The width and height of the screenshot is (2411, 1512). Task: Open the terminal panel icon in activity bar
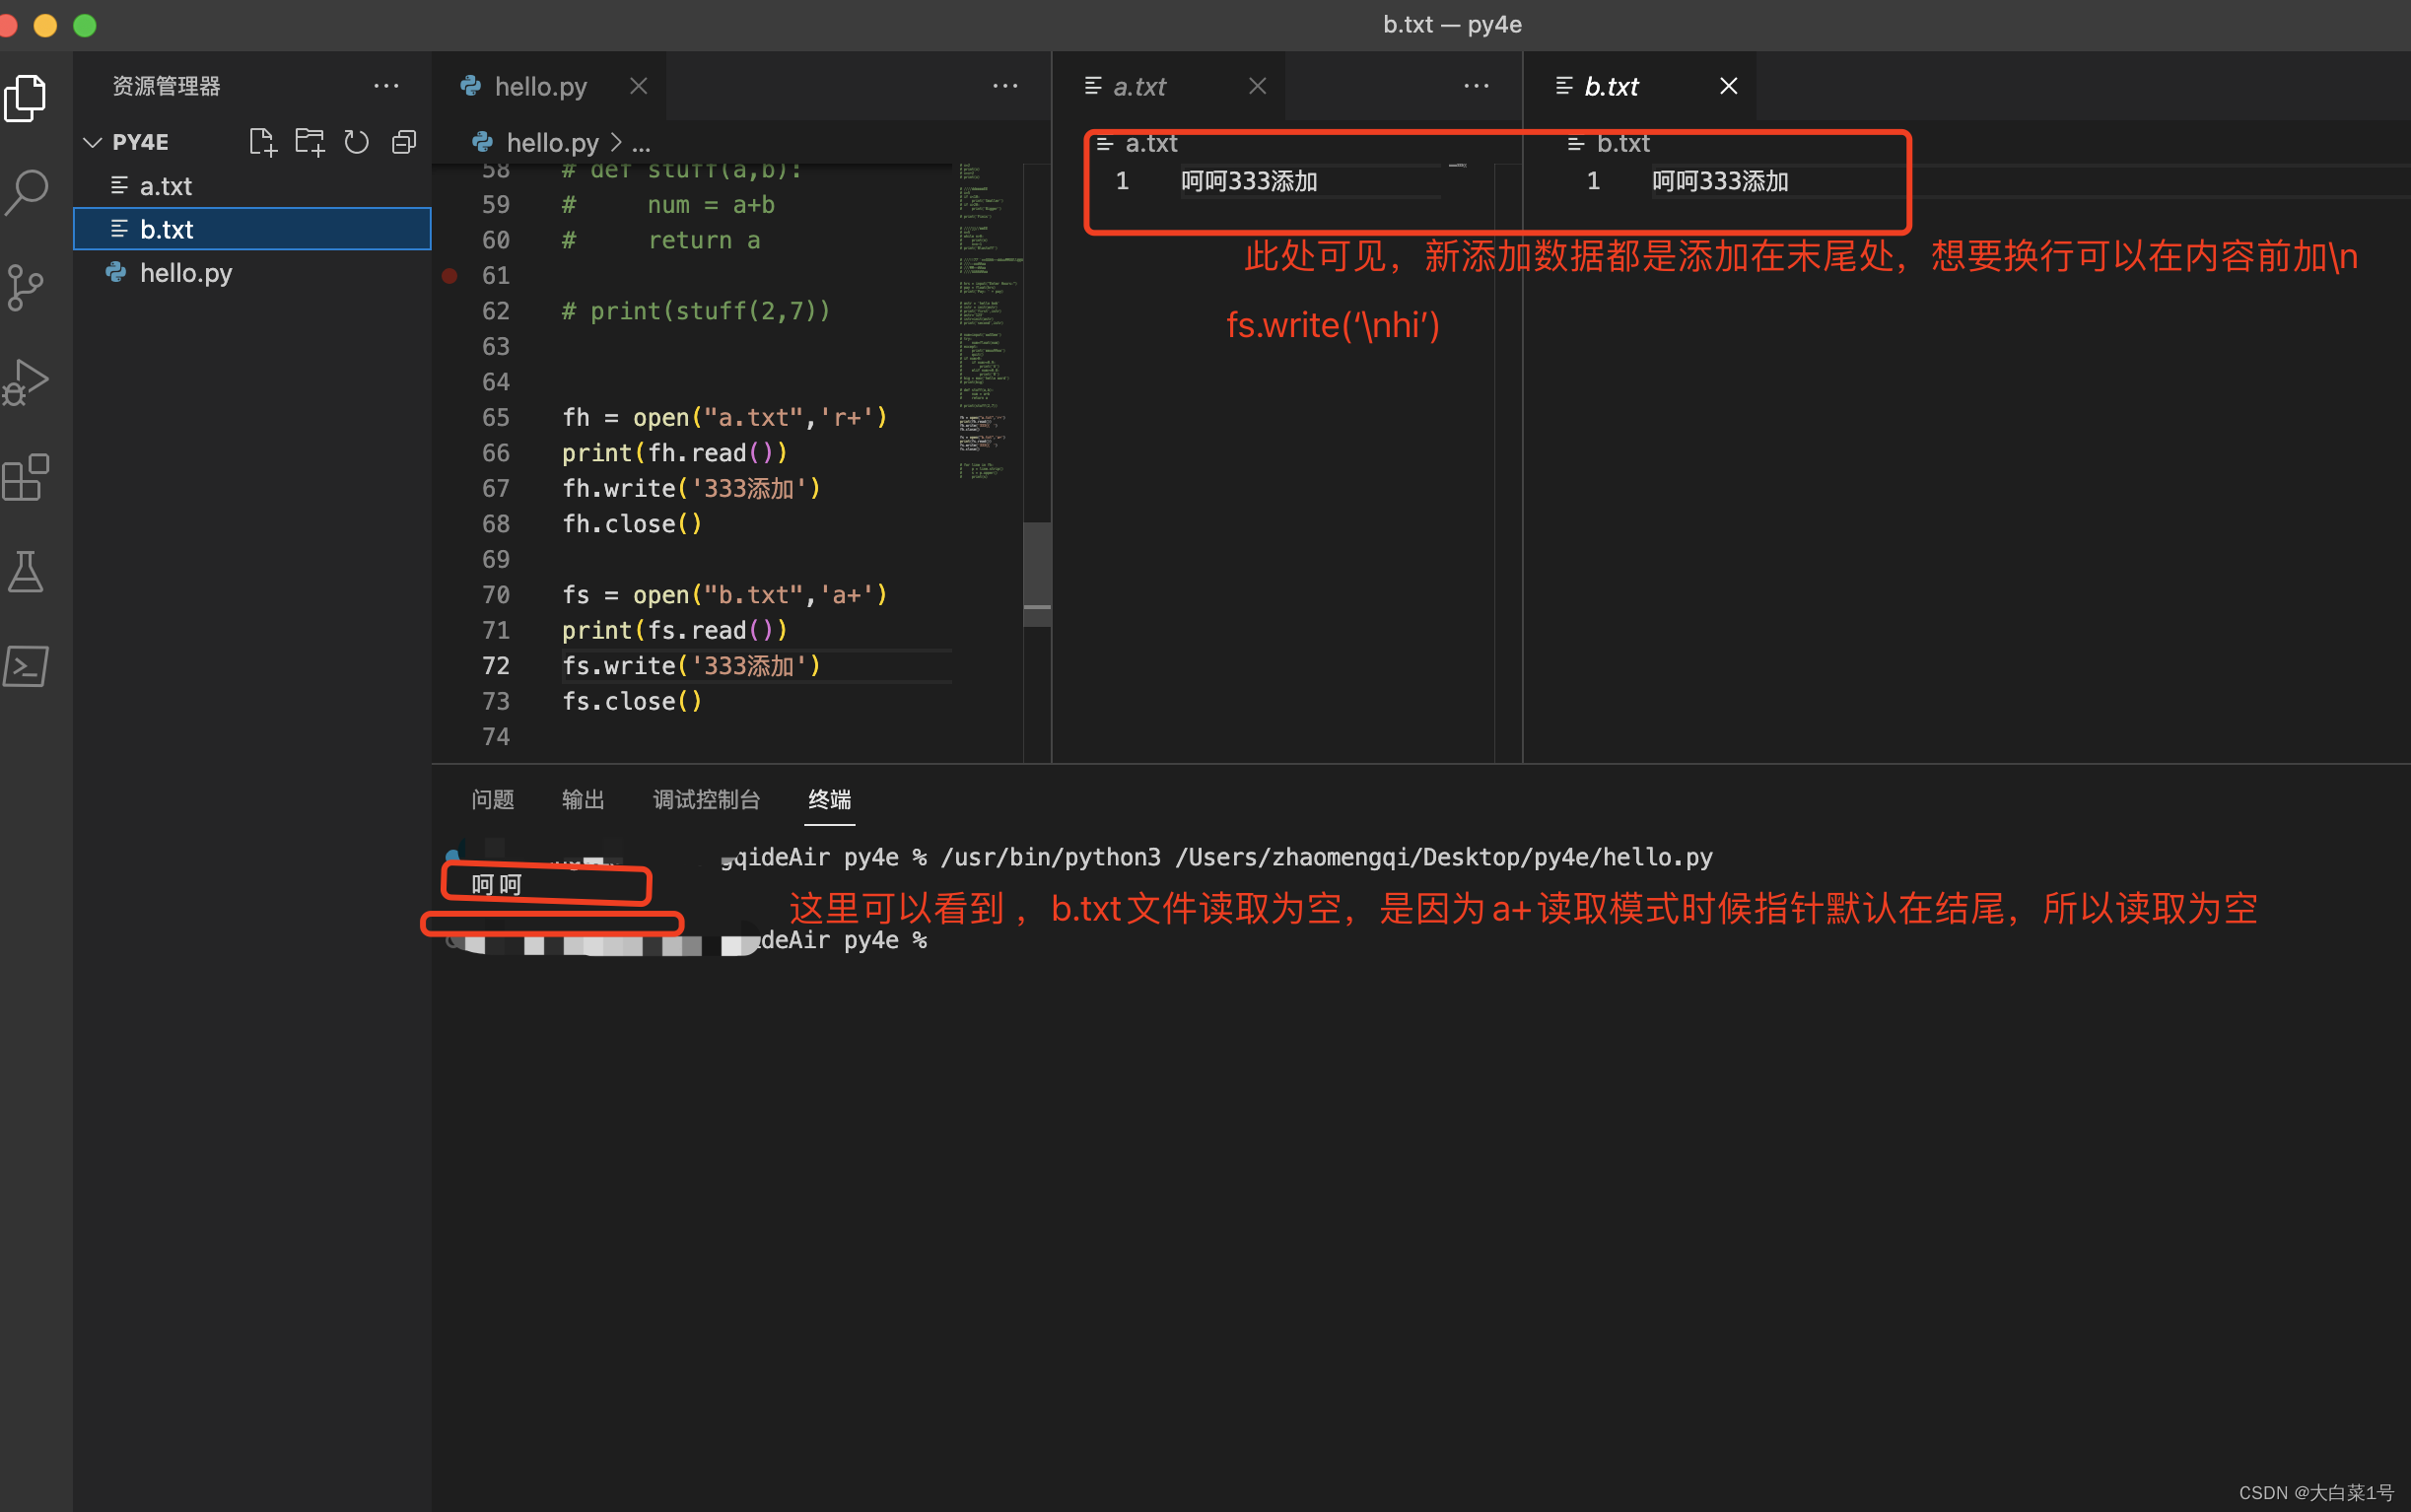tap(25, 666)
